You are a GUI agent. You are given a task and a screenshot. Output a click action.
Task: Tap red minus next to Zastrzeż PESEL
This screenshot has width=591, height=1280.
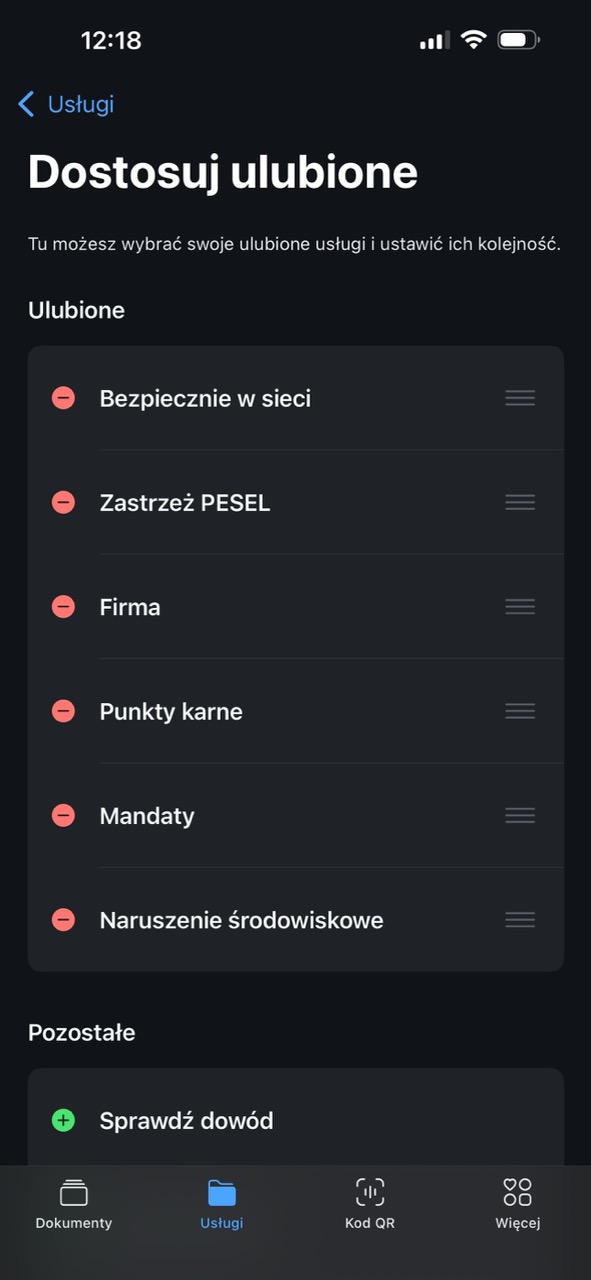[x=63, y=502]
